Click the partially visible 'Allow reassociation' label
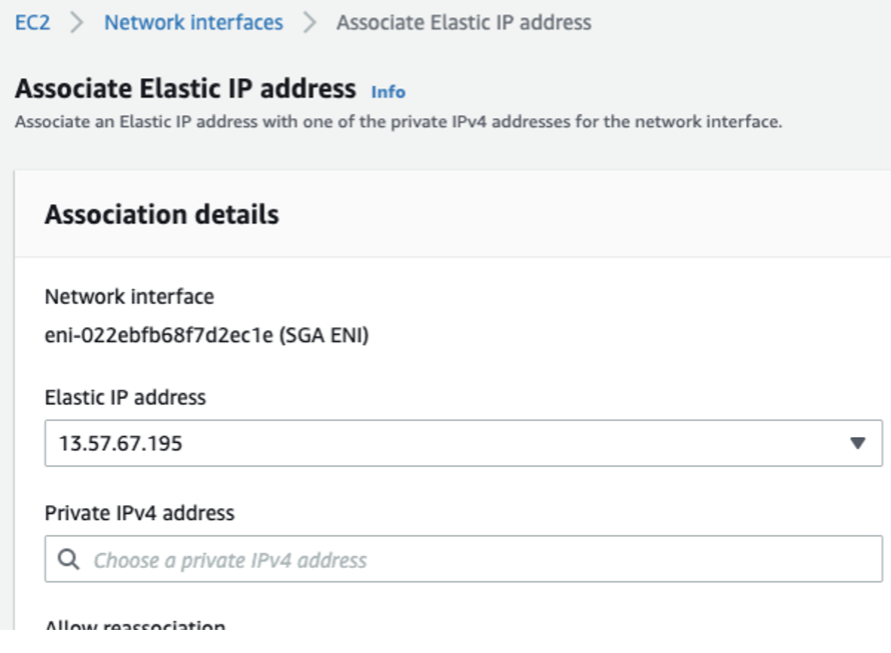This screenshot has width=891, height=653. pos(135,627)
